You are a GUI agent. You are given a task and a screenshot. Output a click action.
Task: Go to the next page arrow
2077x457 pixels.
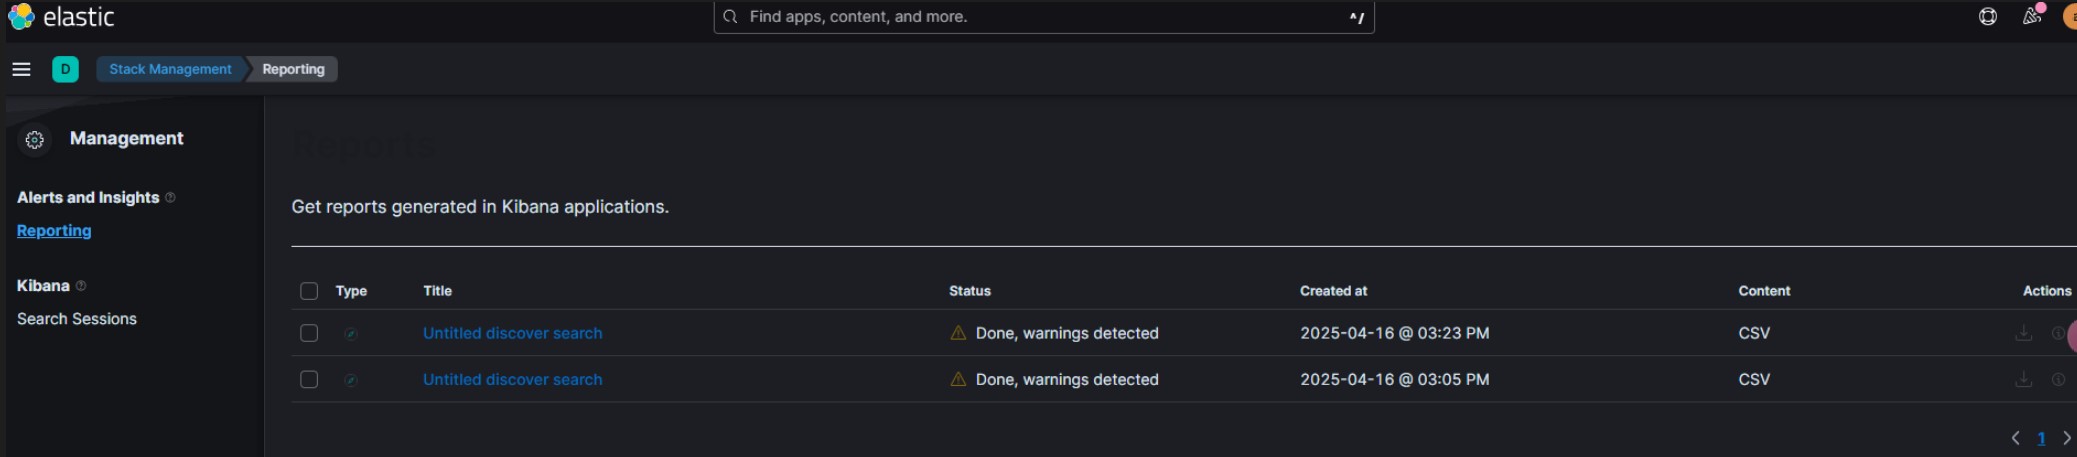coord(2067,438)
